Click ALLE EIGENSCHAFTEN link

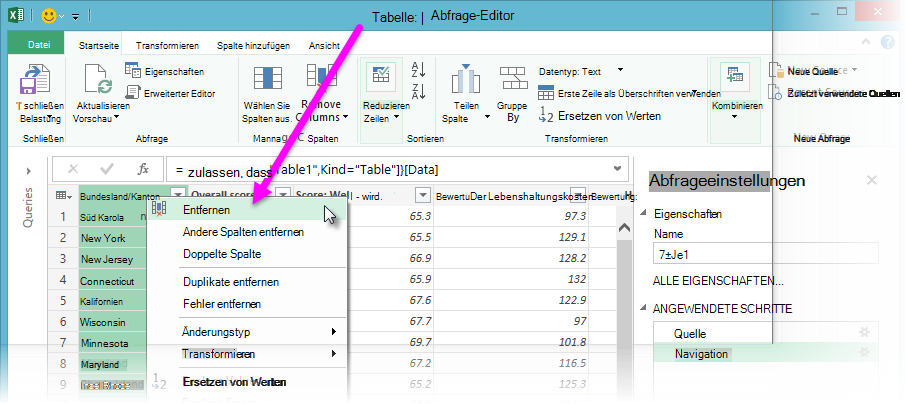point(718,281)
